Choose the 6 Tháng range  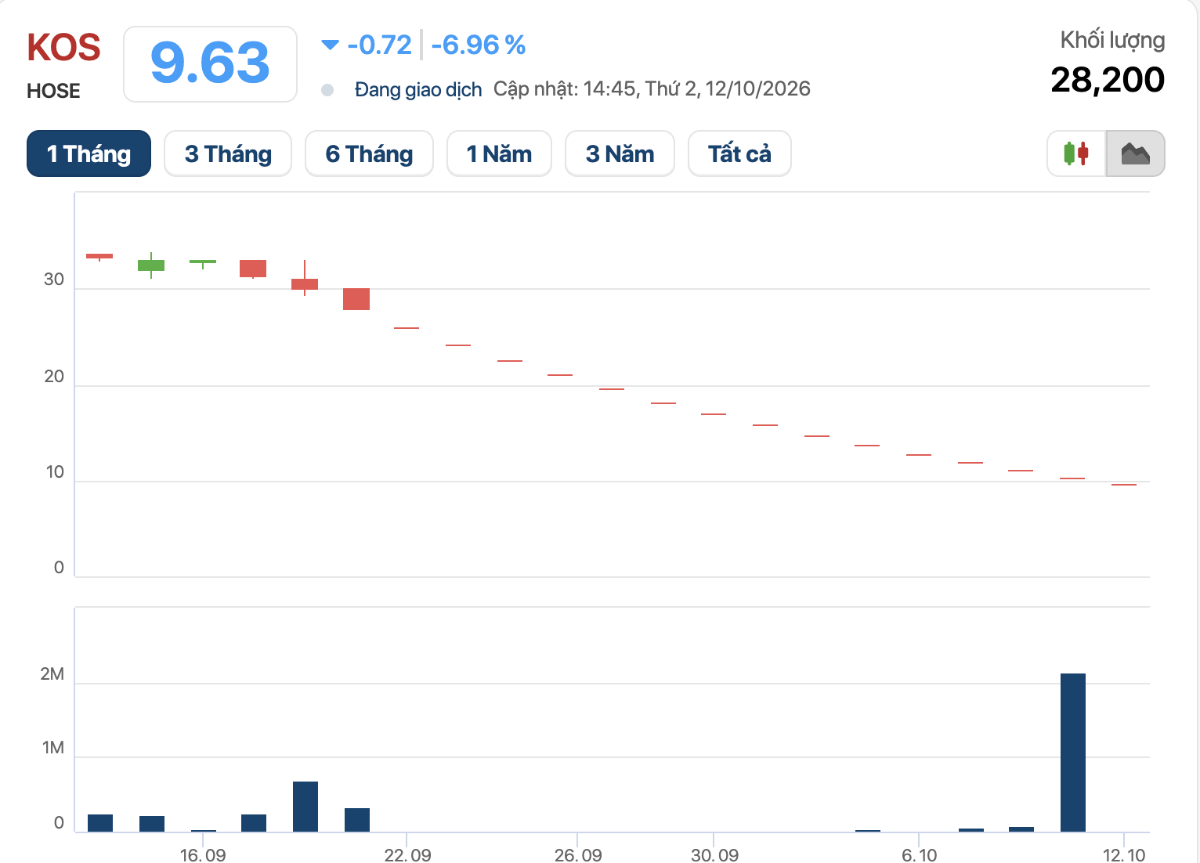coord(369,154)
